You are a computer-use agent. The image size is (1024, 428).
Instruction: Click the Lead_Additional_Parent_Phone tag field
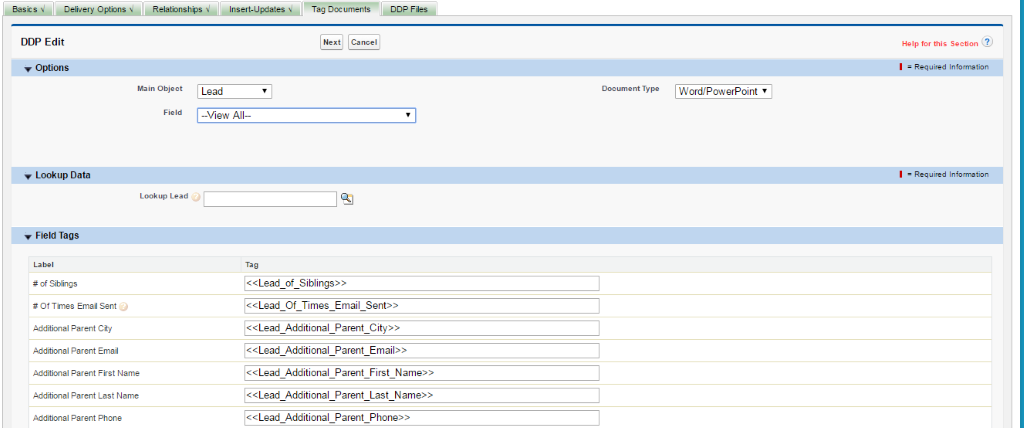(x=422, y=418)
